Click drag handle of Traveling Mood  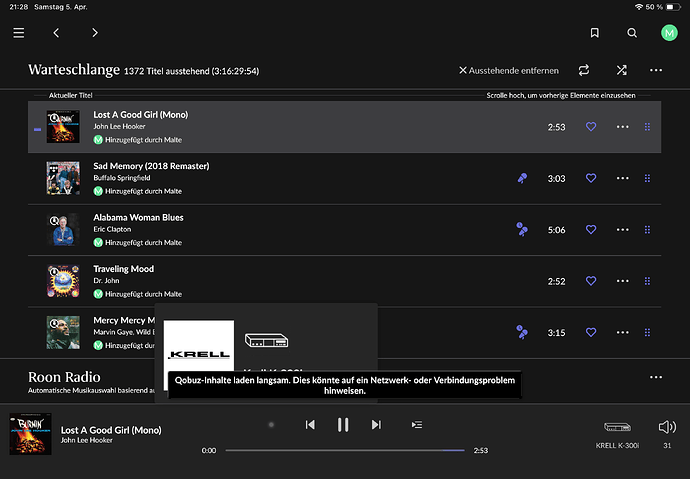647,281
